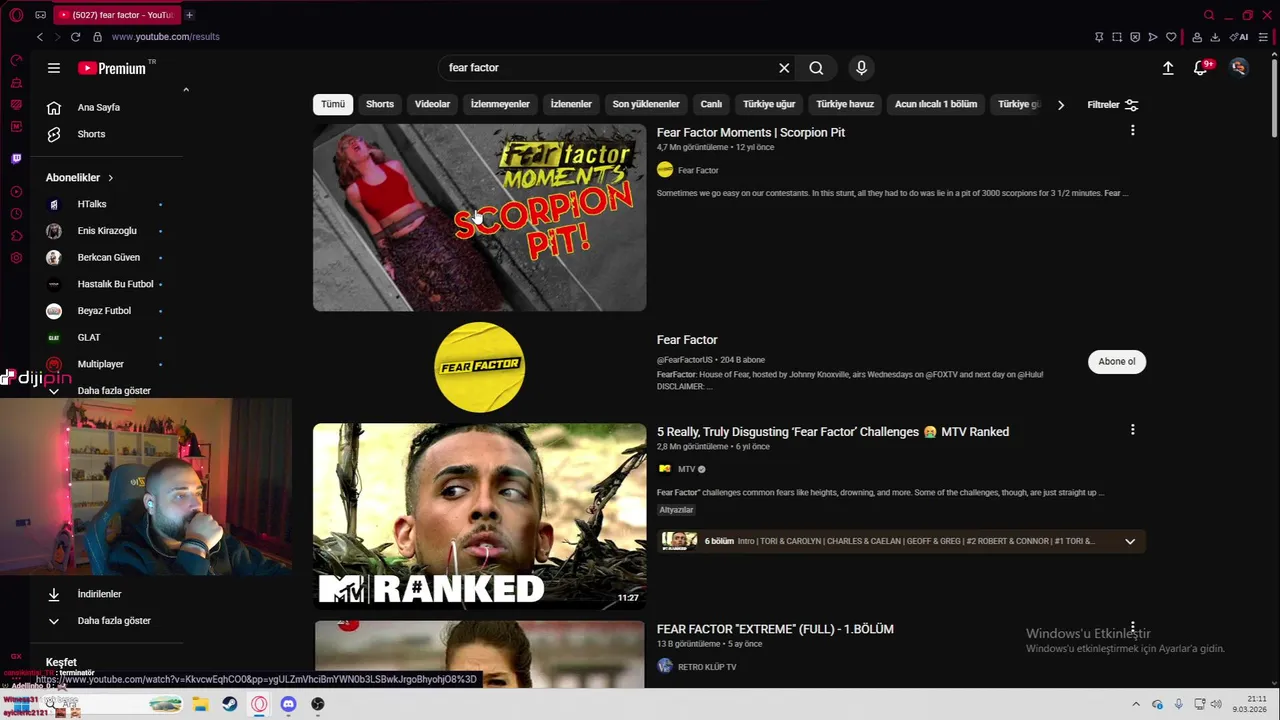1280x720 pixels.
Task: Select the 'İzlenenler' filter chip
Action: coord(571,104)
